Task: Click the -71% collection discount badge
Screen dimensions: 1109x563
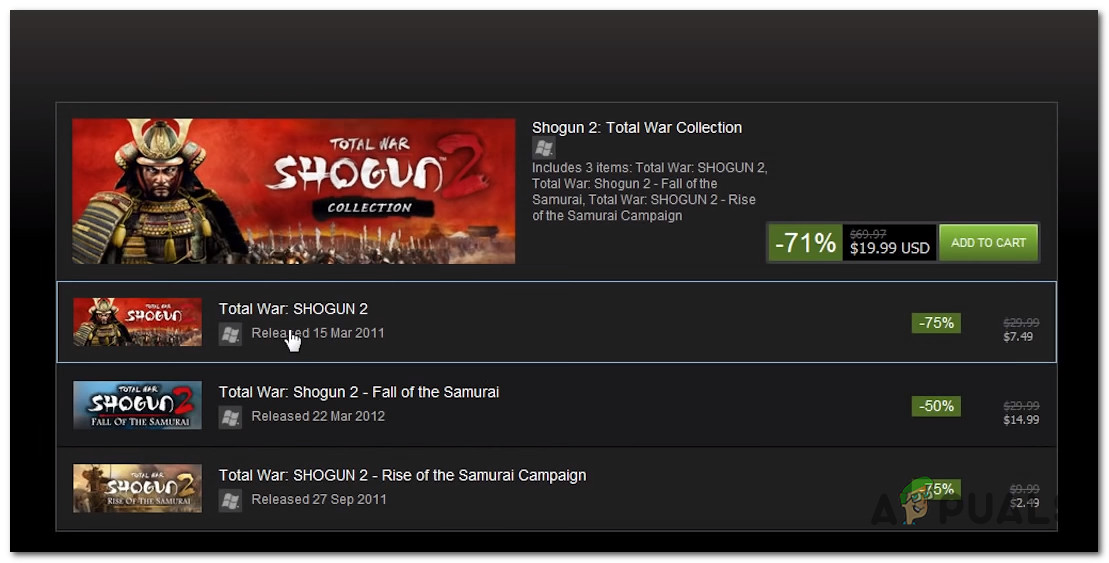Action: coord(805,243)
